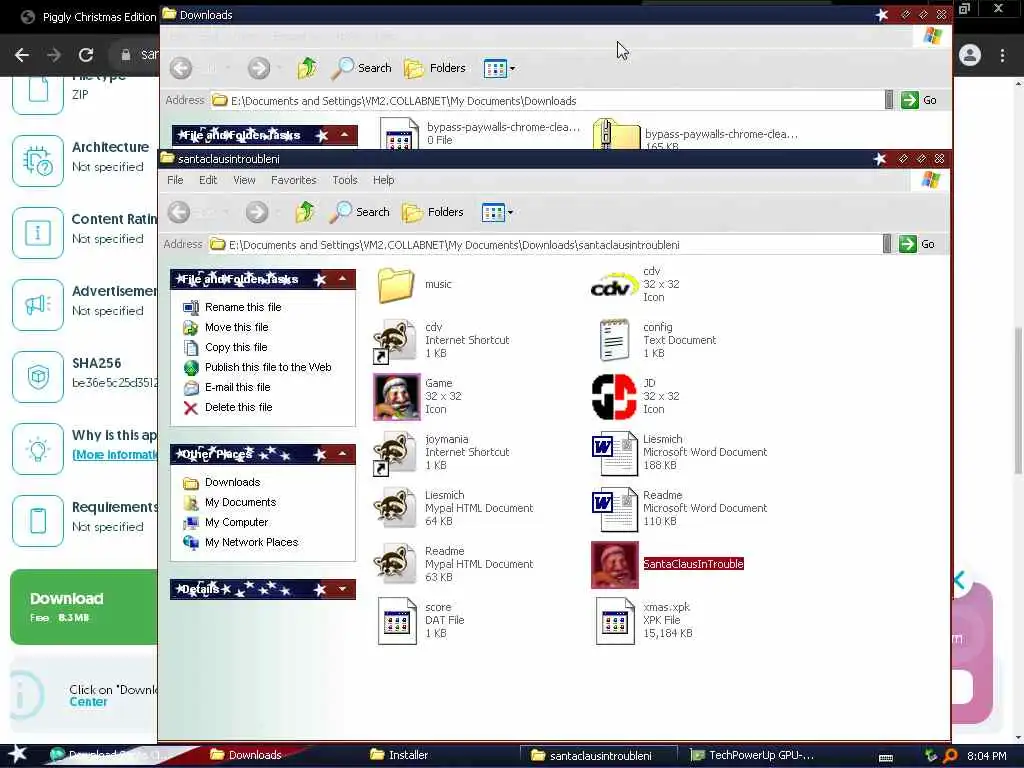Collapse File and Folder Tasks in Downloads window
This screenshot has height=768, width=1024.
click(345, 135)
